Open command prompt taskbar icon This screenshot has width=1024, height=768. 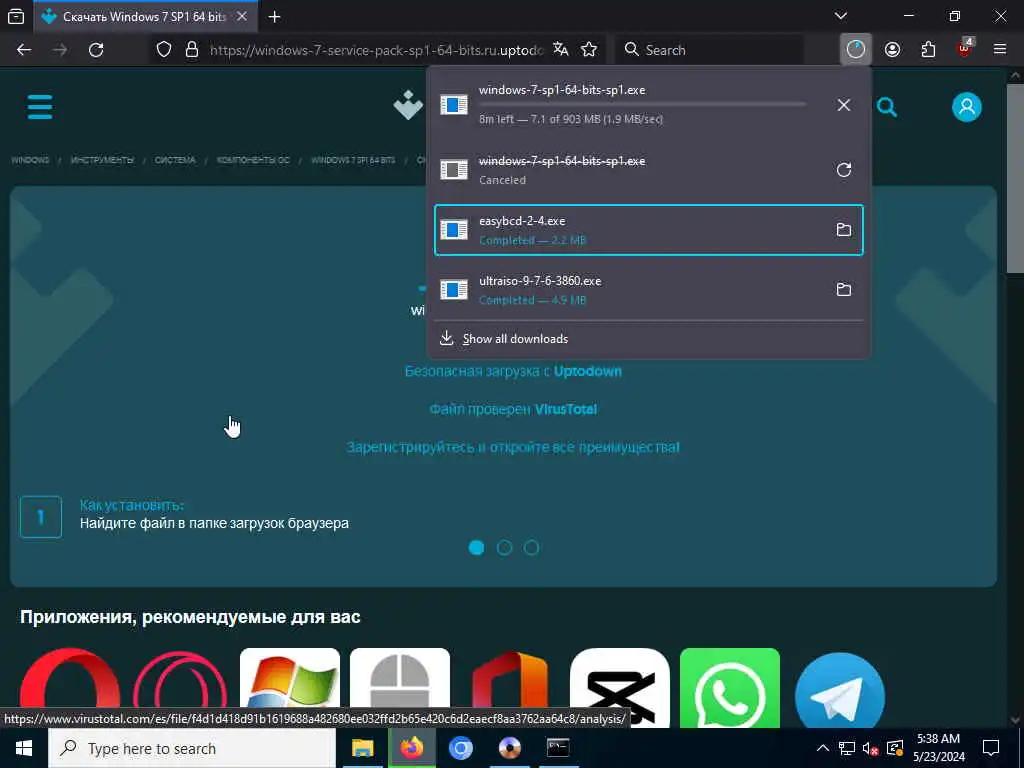pos(558,748)
